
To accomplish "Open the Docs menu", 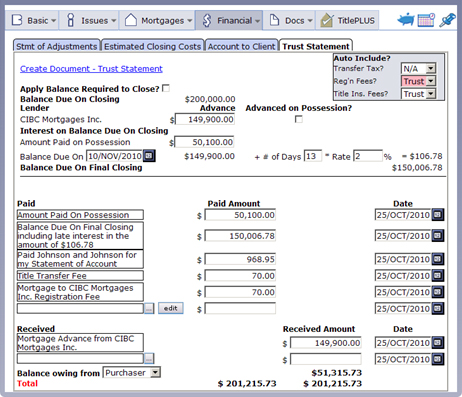I will tap(289, 20).
